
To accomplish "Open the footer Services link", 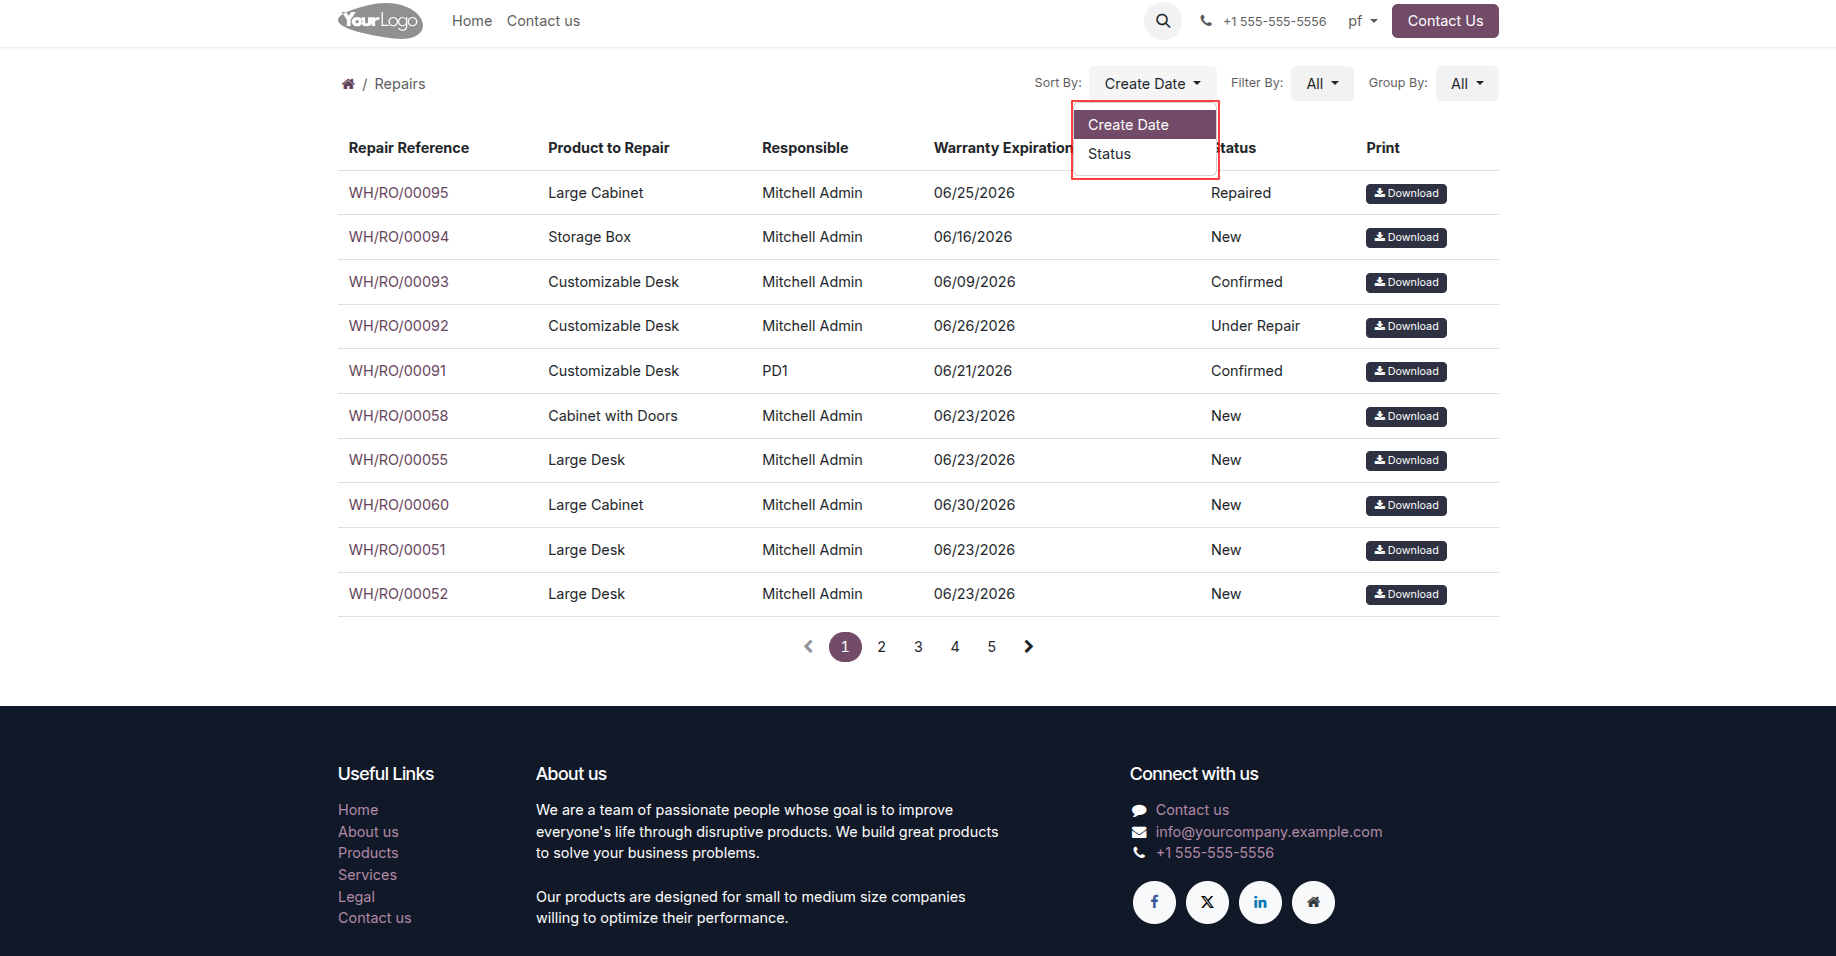I will click(367, 875).
